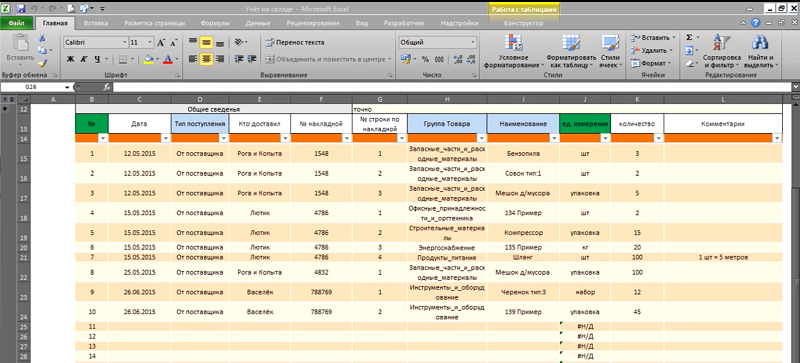Open the font size 11 dropdown

point(150,43)
